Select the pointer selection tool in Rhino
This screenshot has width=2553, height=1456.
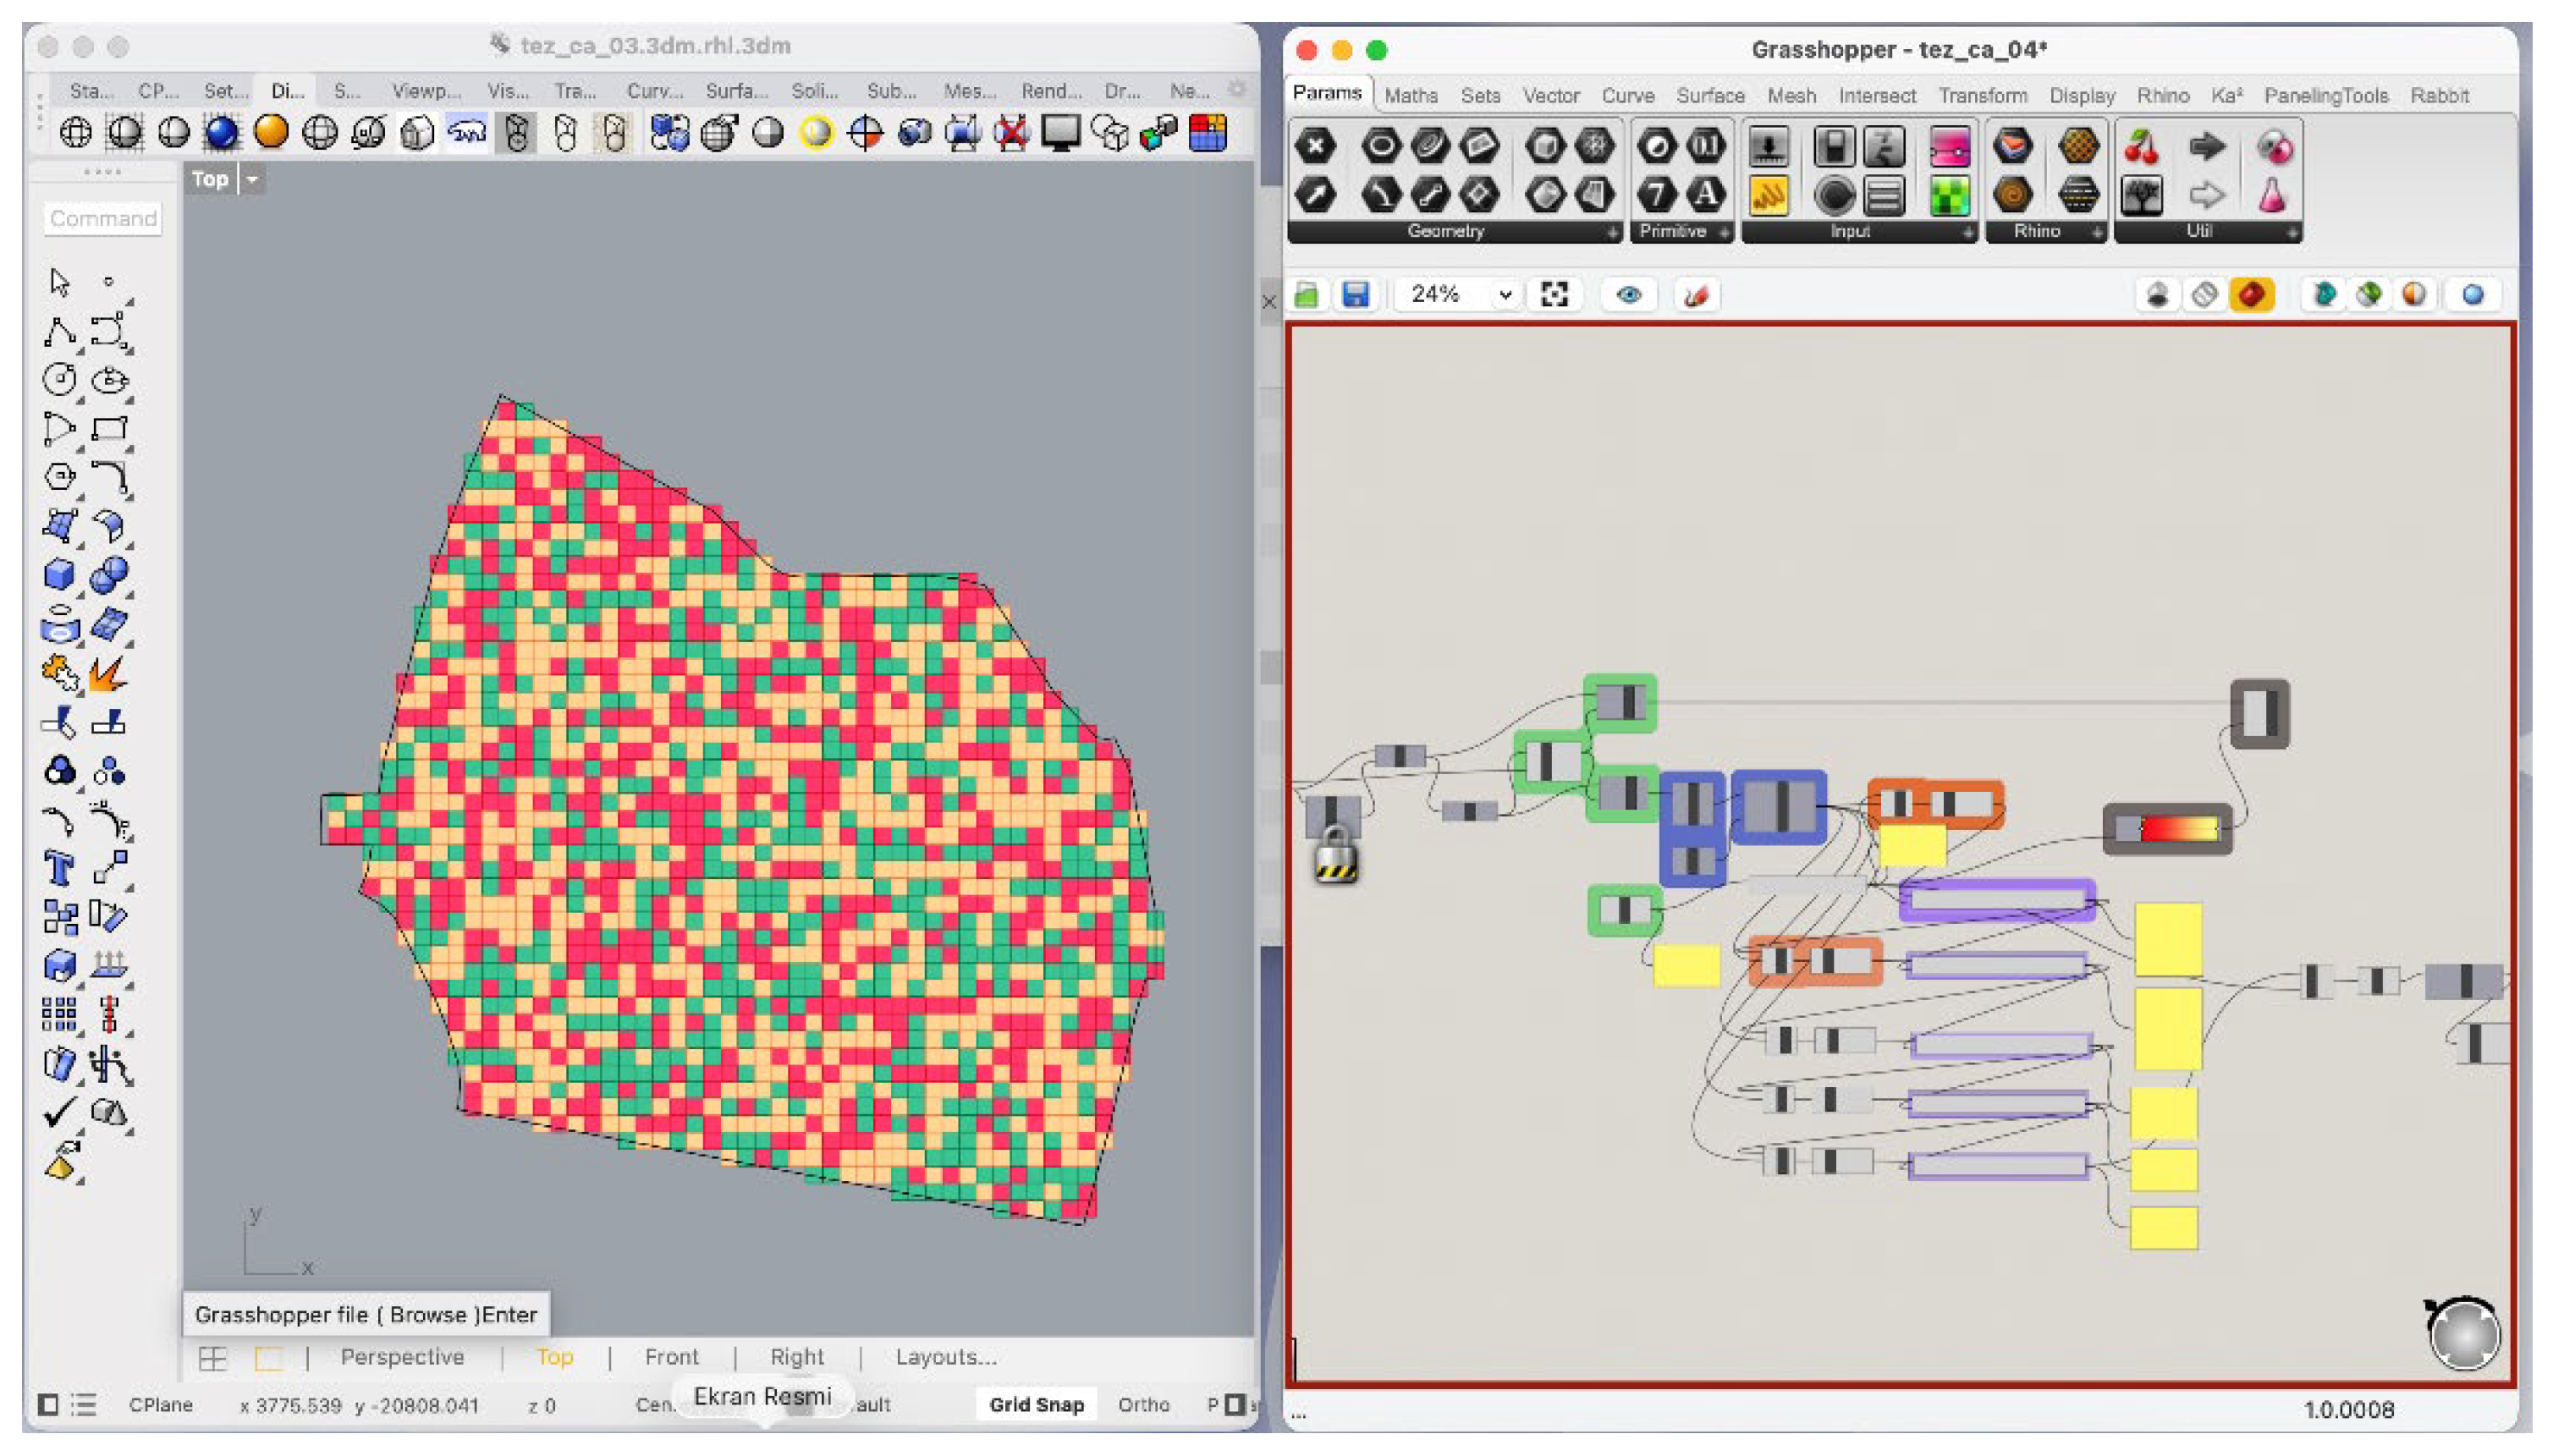pyautogui.click(x=59, y=283)
